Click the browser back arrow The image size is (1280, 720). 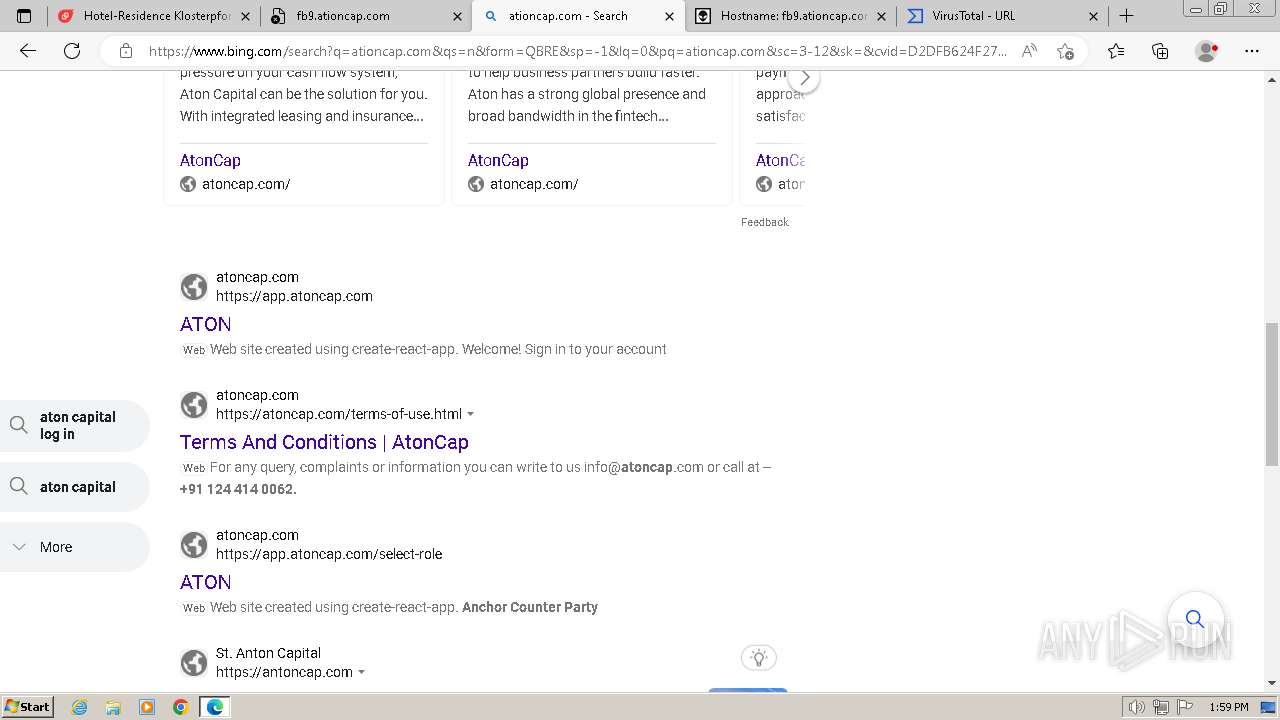[28, 51]
